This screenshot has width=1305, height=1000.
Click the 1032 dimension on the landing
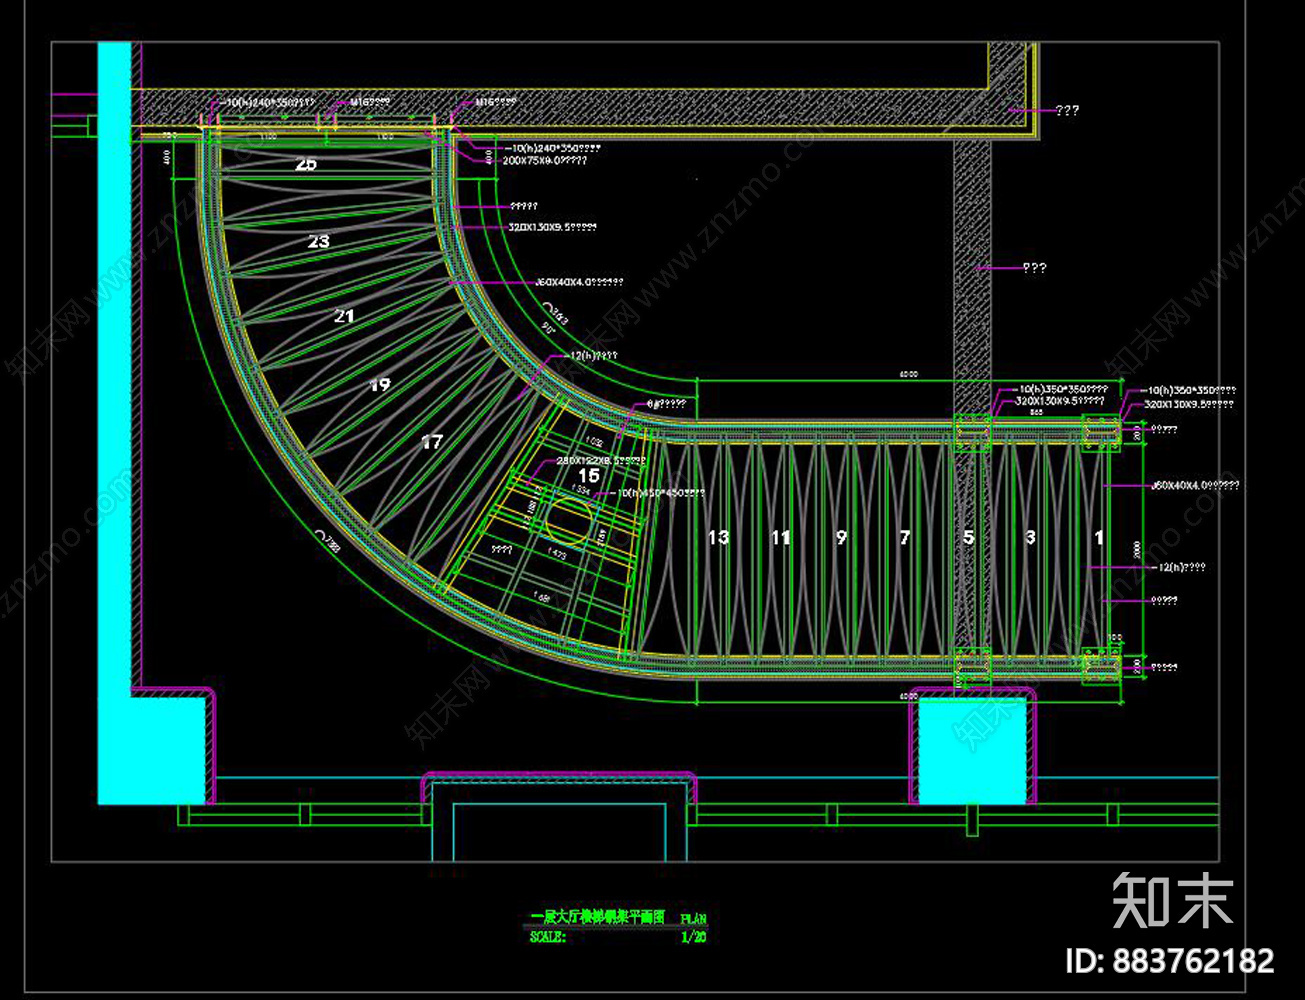click(x=593, y=441)
